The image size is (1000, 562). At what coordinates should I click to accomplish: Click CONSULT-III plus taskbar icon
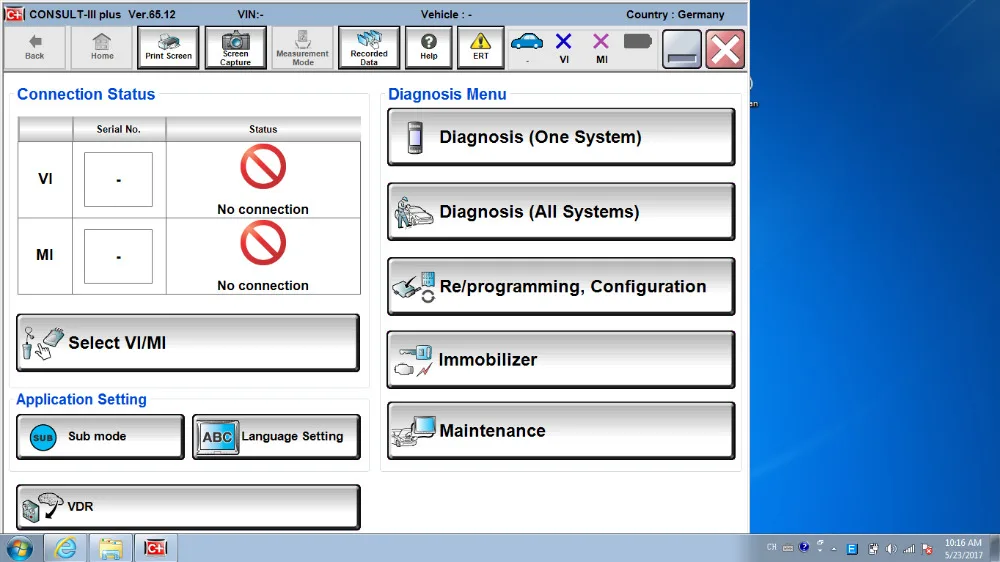coord(155,548)
